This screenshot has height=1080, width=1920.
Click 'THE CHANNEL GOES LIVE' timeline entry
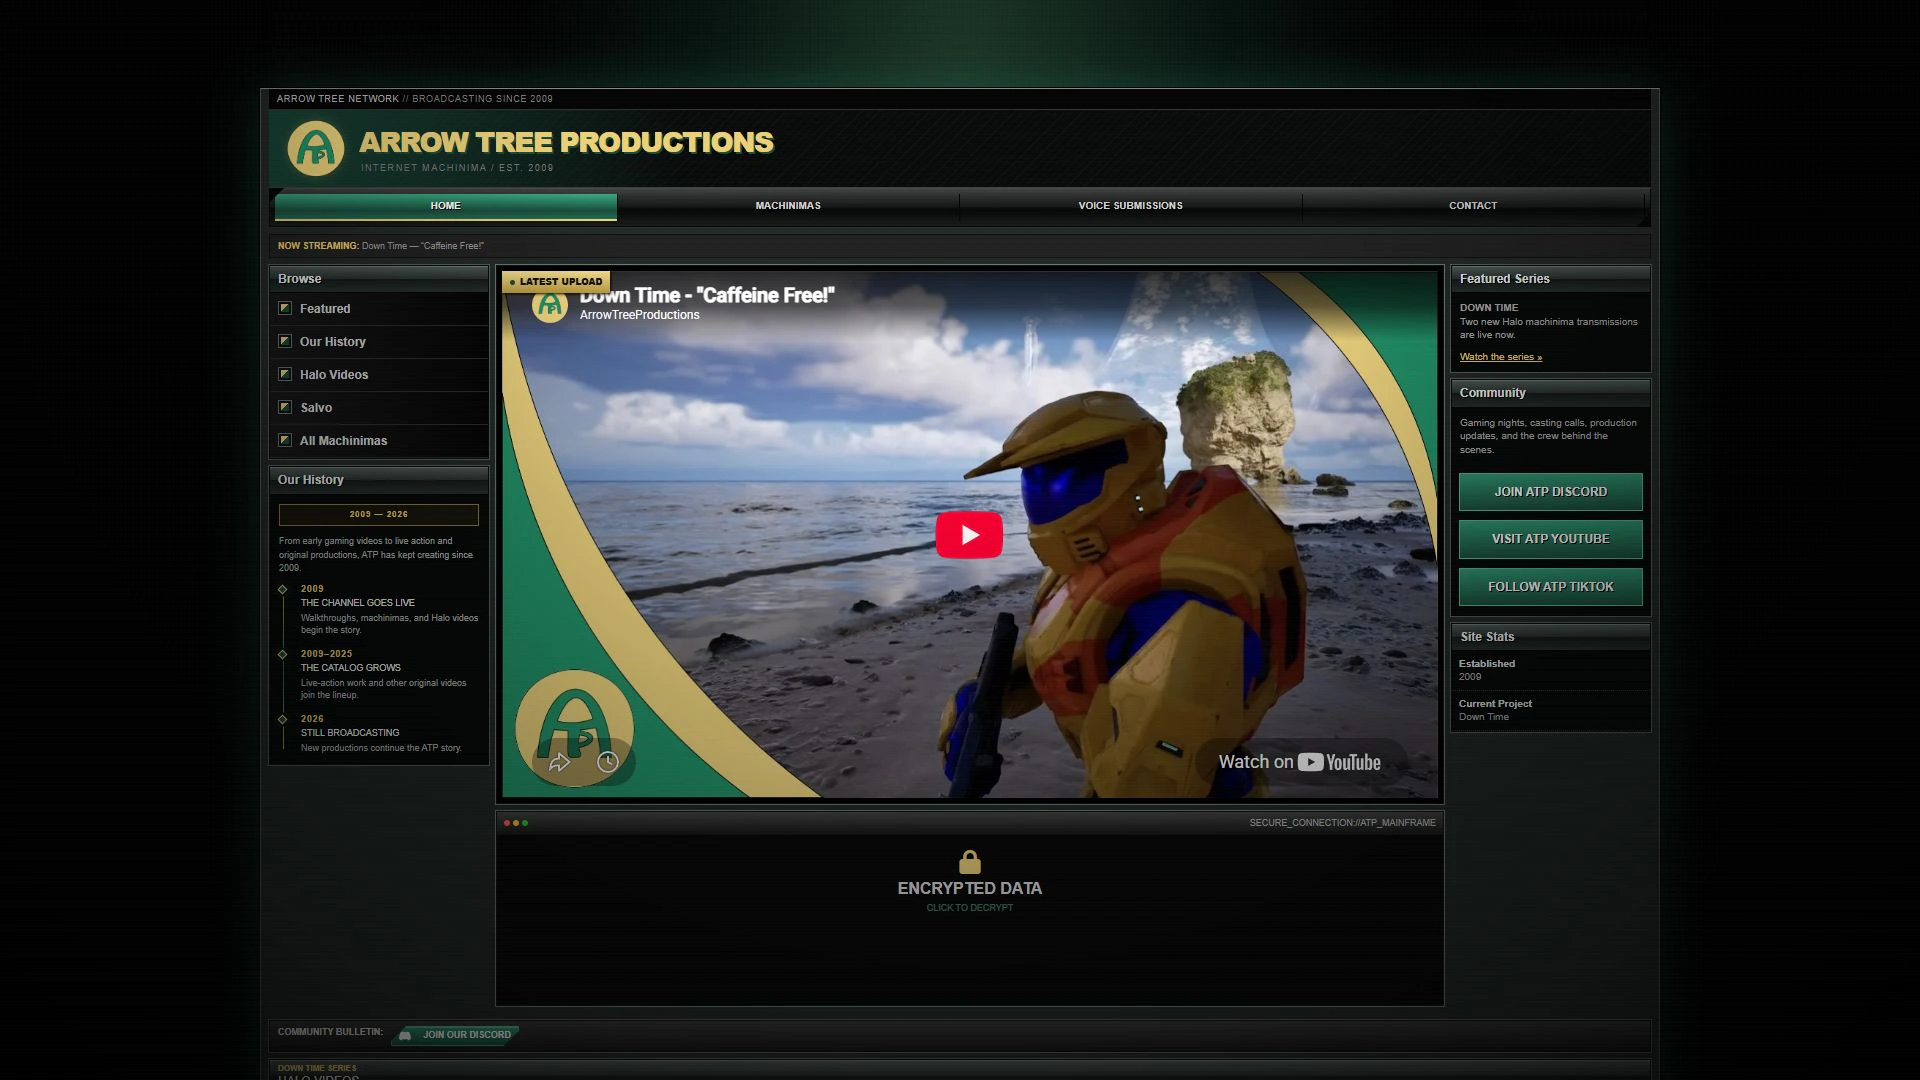pos(357,603)
